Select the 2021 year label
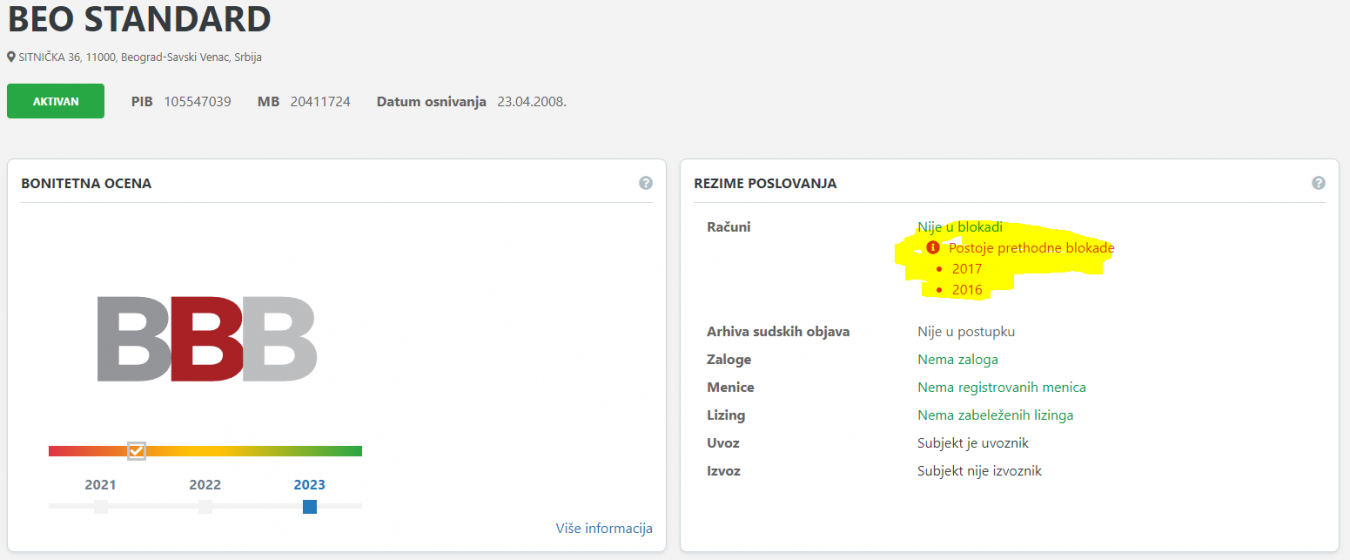This screenshot has width=1350, height=560. tap(101, 485)
